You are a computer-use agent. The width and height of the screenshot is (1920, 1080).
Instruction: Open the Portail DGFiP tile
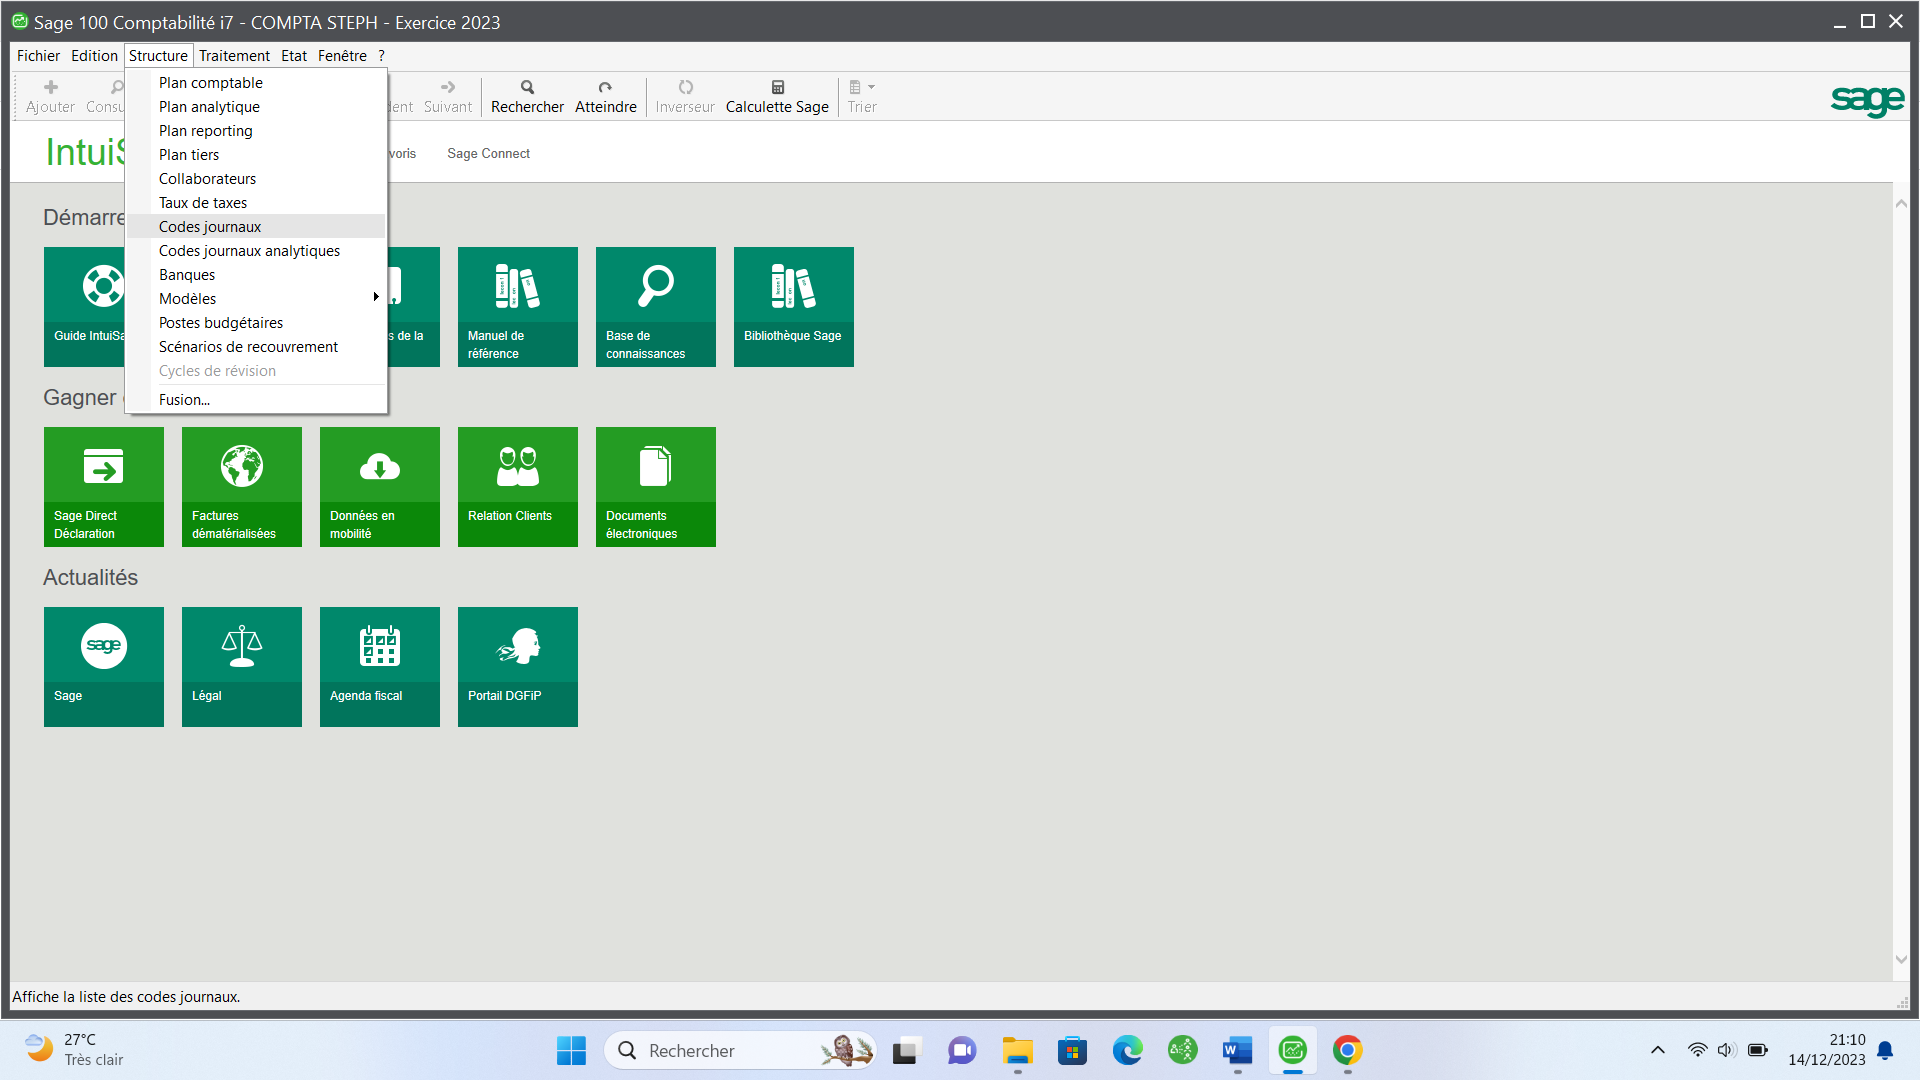pos(517,666)
